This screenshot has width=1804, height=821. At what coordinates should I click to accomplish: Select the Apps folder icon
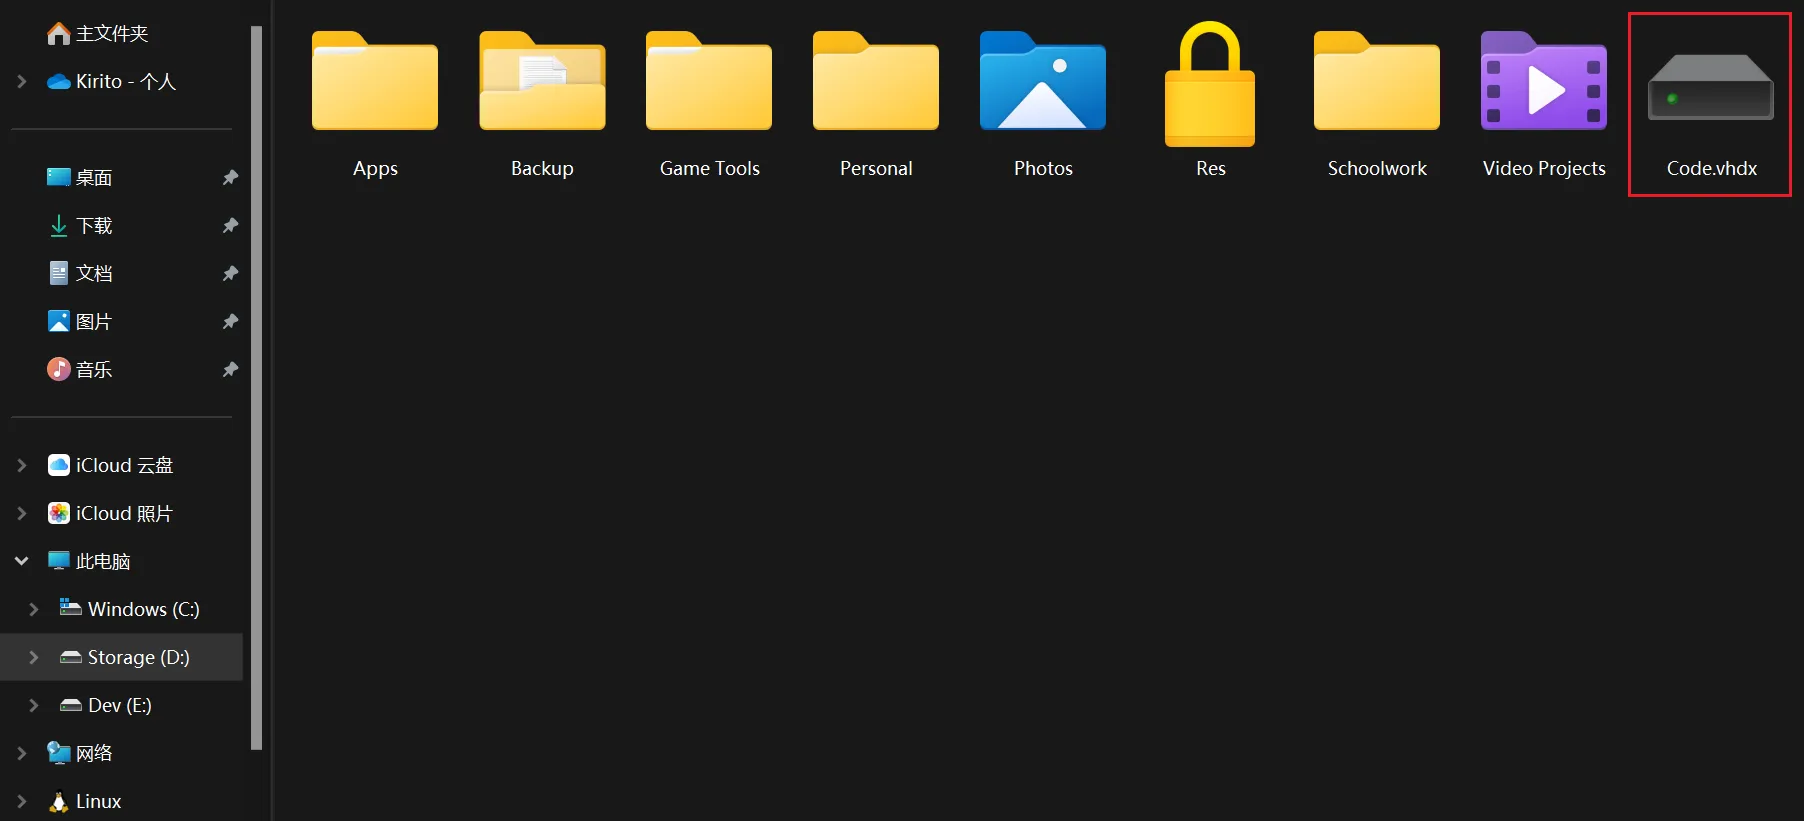point(375,83)
